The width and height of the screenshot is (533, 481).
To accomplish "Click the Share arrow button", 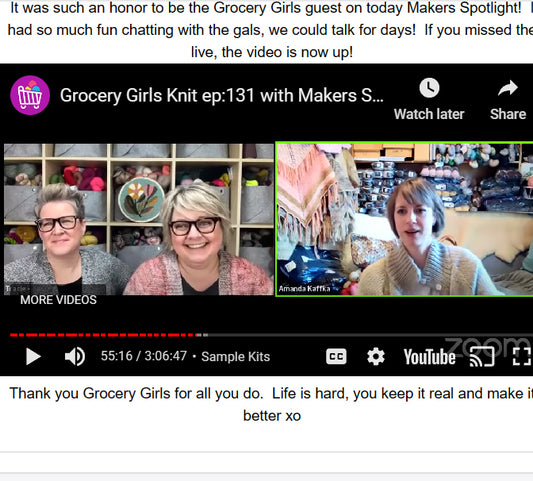I will (508, 100).
